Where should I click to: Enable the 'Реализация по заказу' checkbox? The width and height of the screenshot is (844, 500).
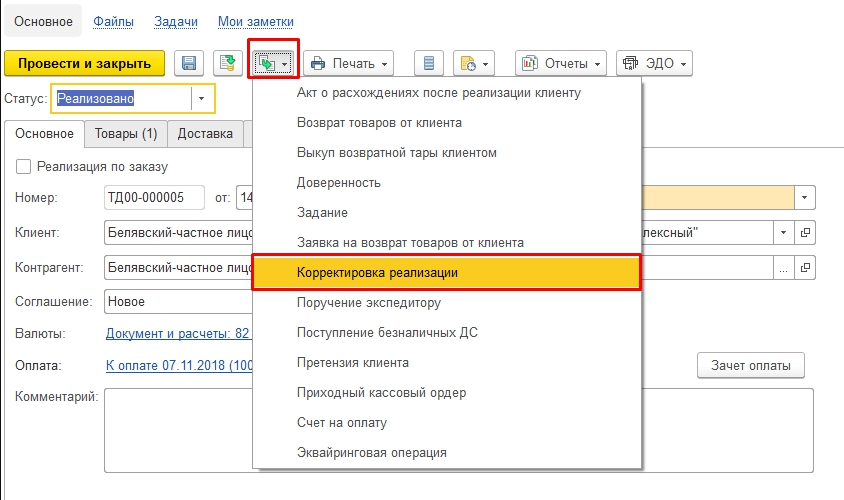[x=24, y=166]
